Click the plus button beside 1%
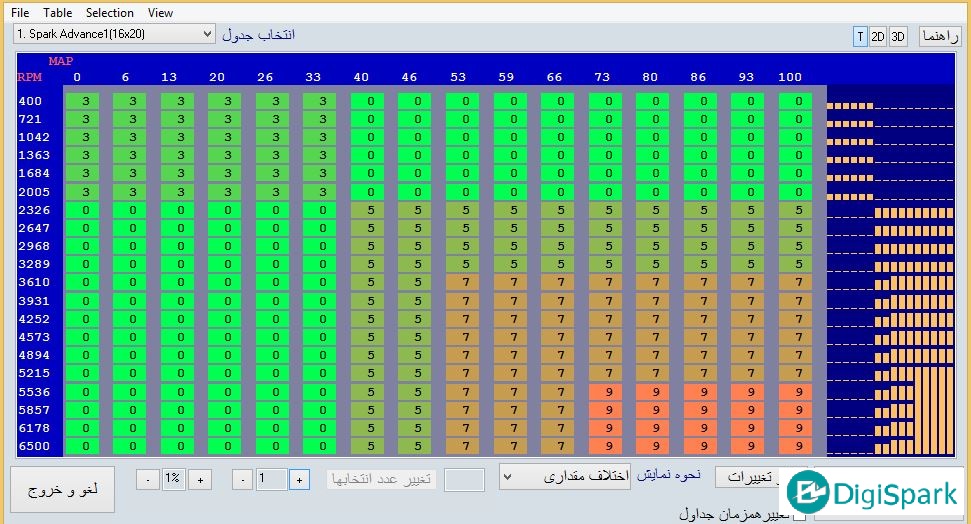The image size is (971, 524). [200, 479]
